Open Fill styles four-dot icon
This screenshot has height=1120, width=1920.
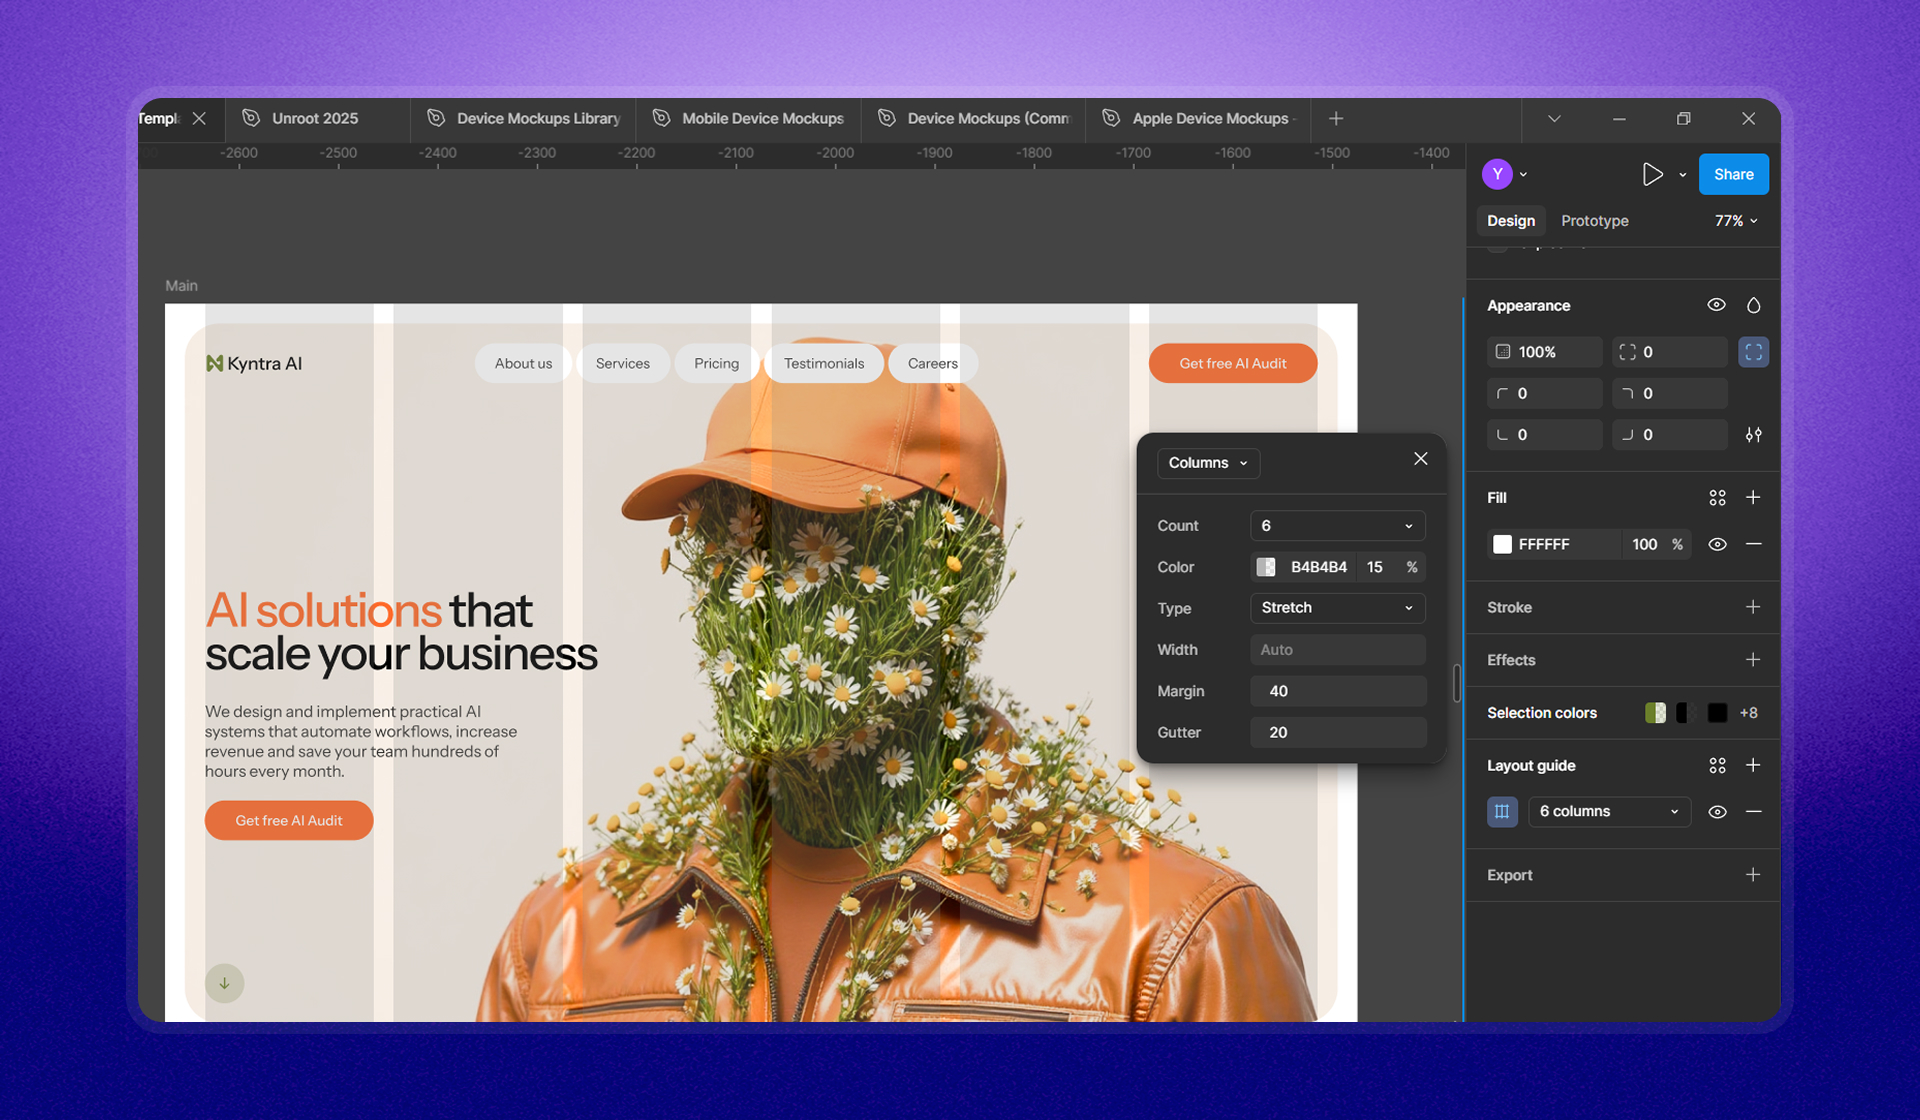(x=1717, y=498)
